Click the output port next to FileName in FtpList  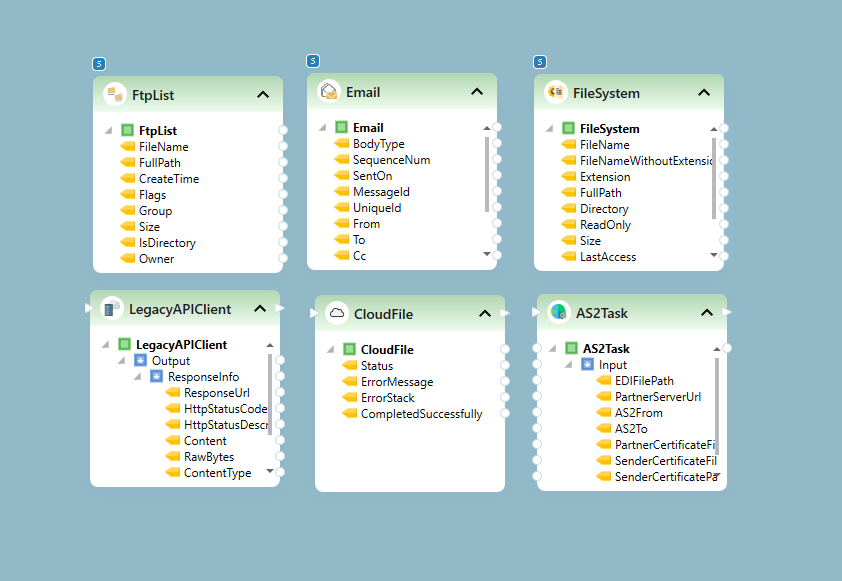tap(283, 146)
